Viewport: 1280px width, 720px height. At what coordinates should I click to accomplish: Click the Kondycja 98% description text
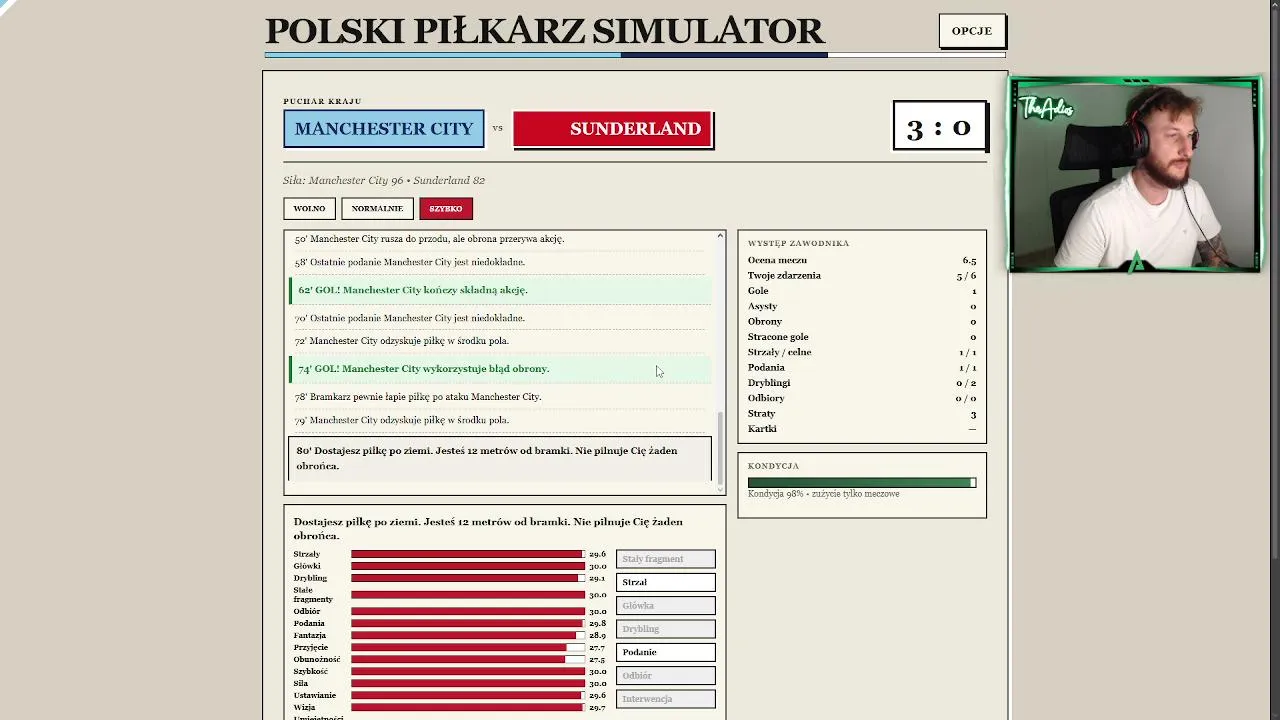(823, 494)
